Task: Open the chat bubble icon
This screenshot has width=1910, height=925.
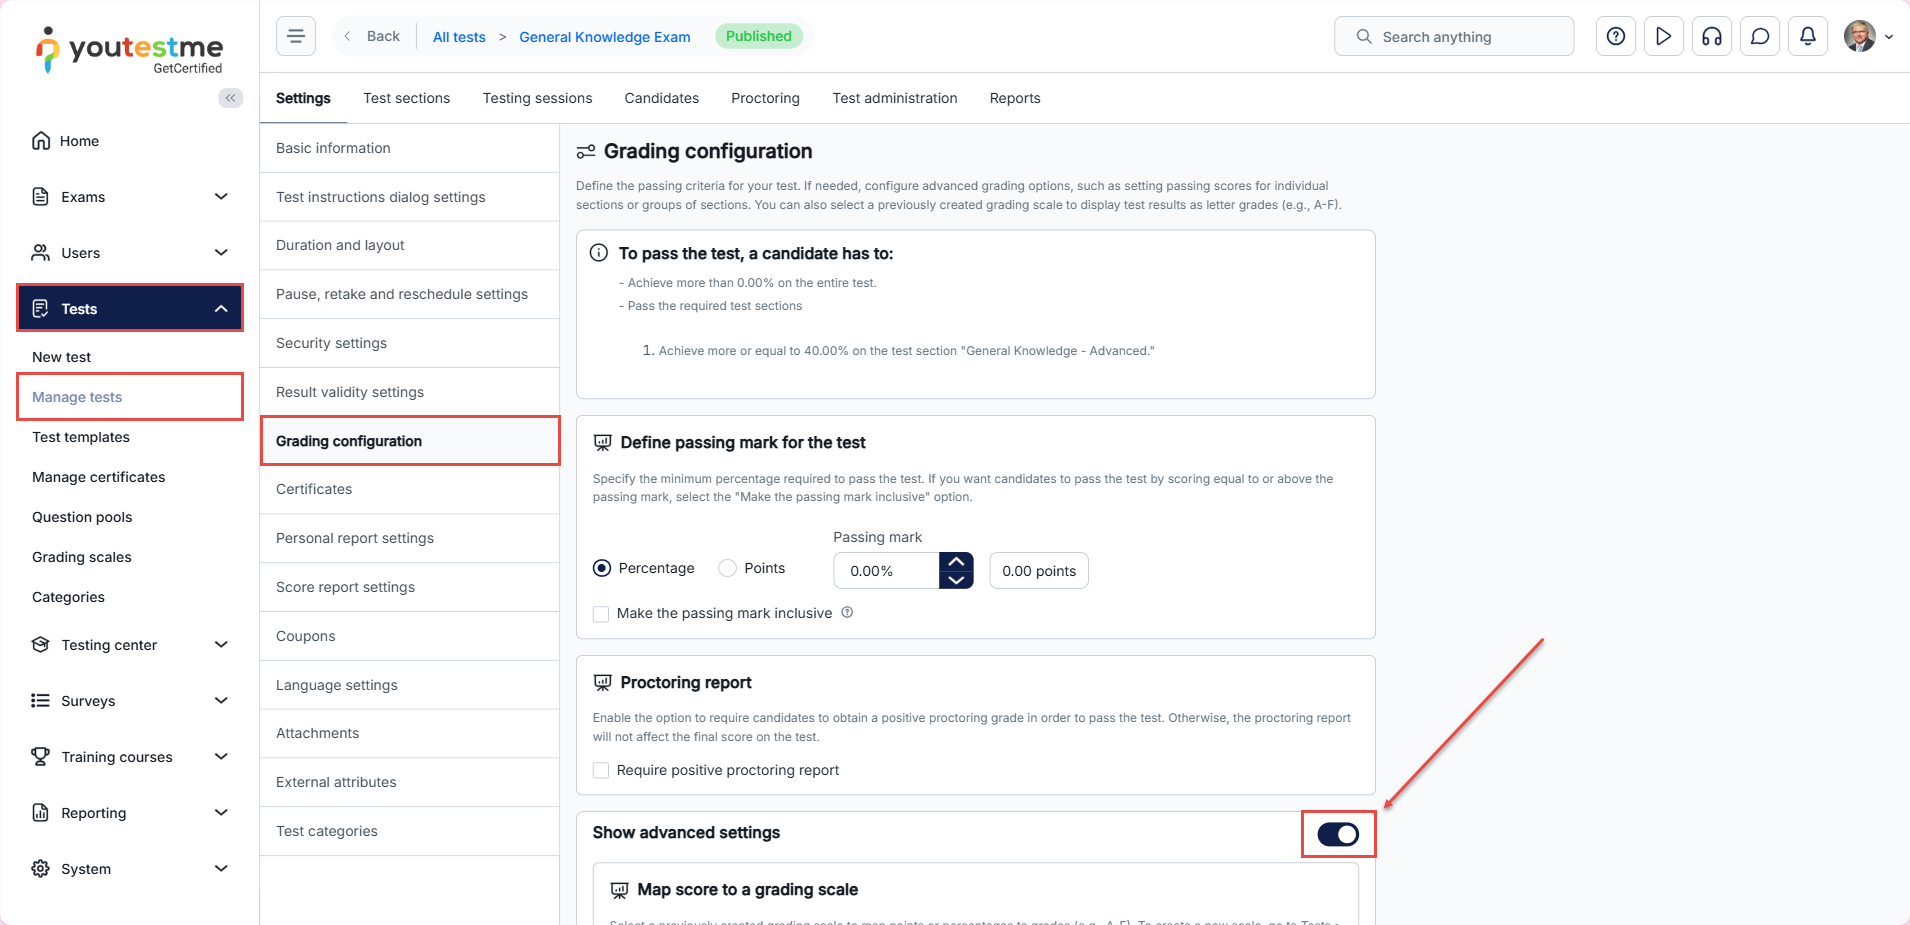Action: [1759, 37]
